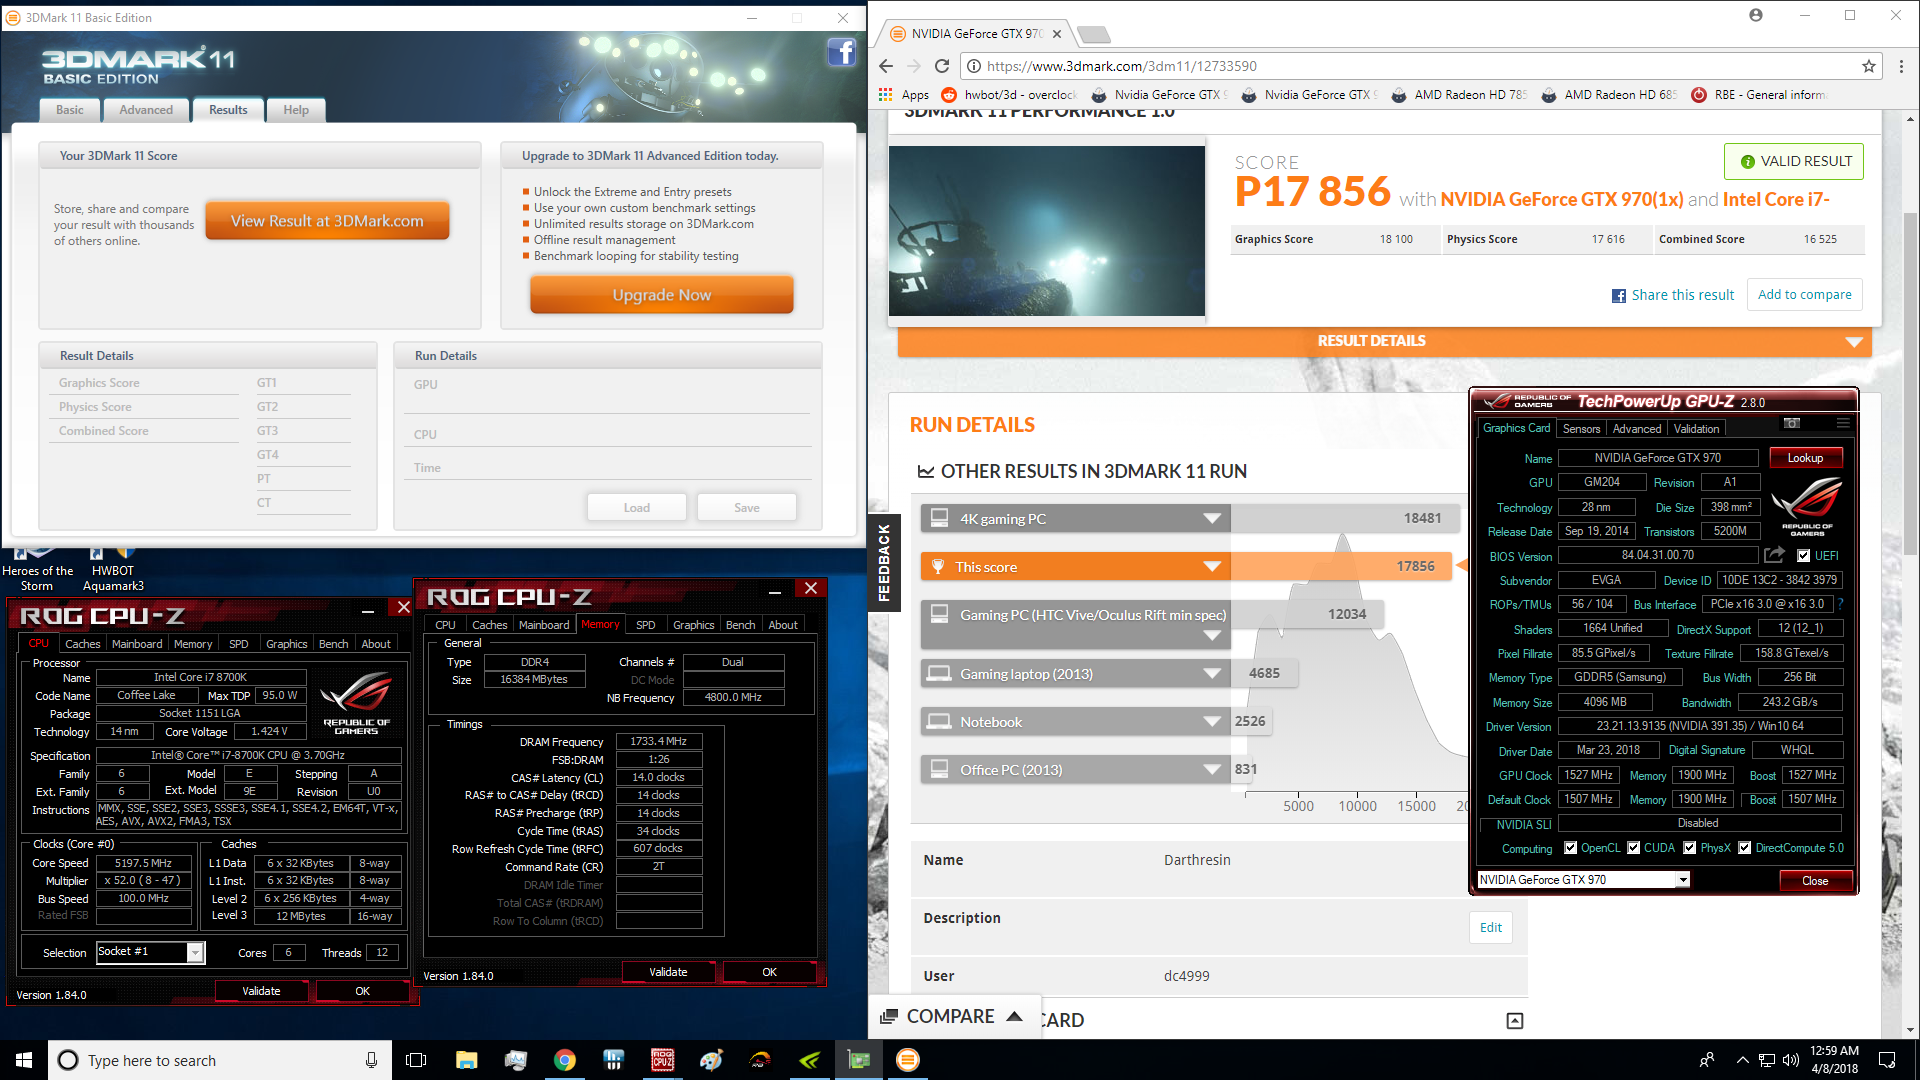
Task: Open File Explorer from taskbar
Action: pos(466,1060)
